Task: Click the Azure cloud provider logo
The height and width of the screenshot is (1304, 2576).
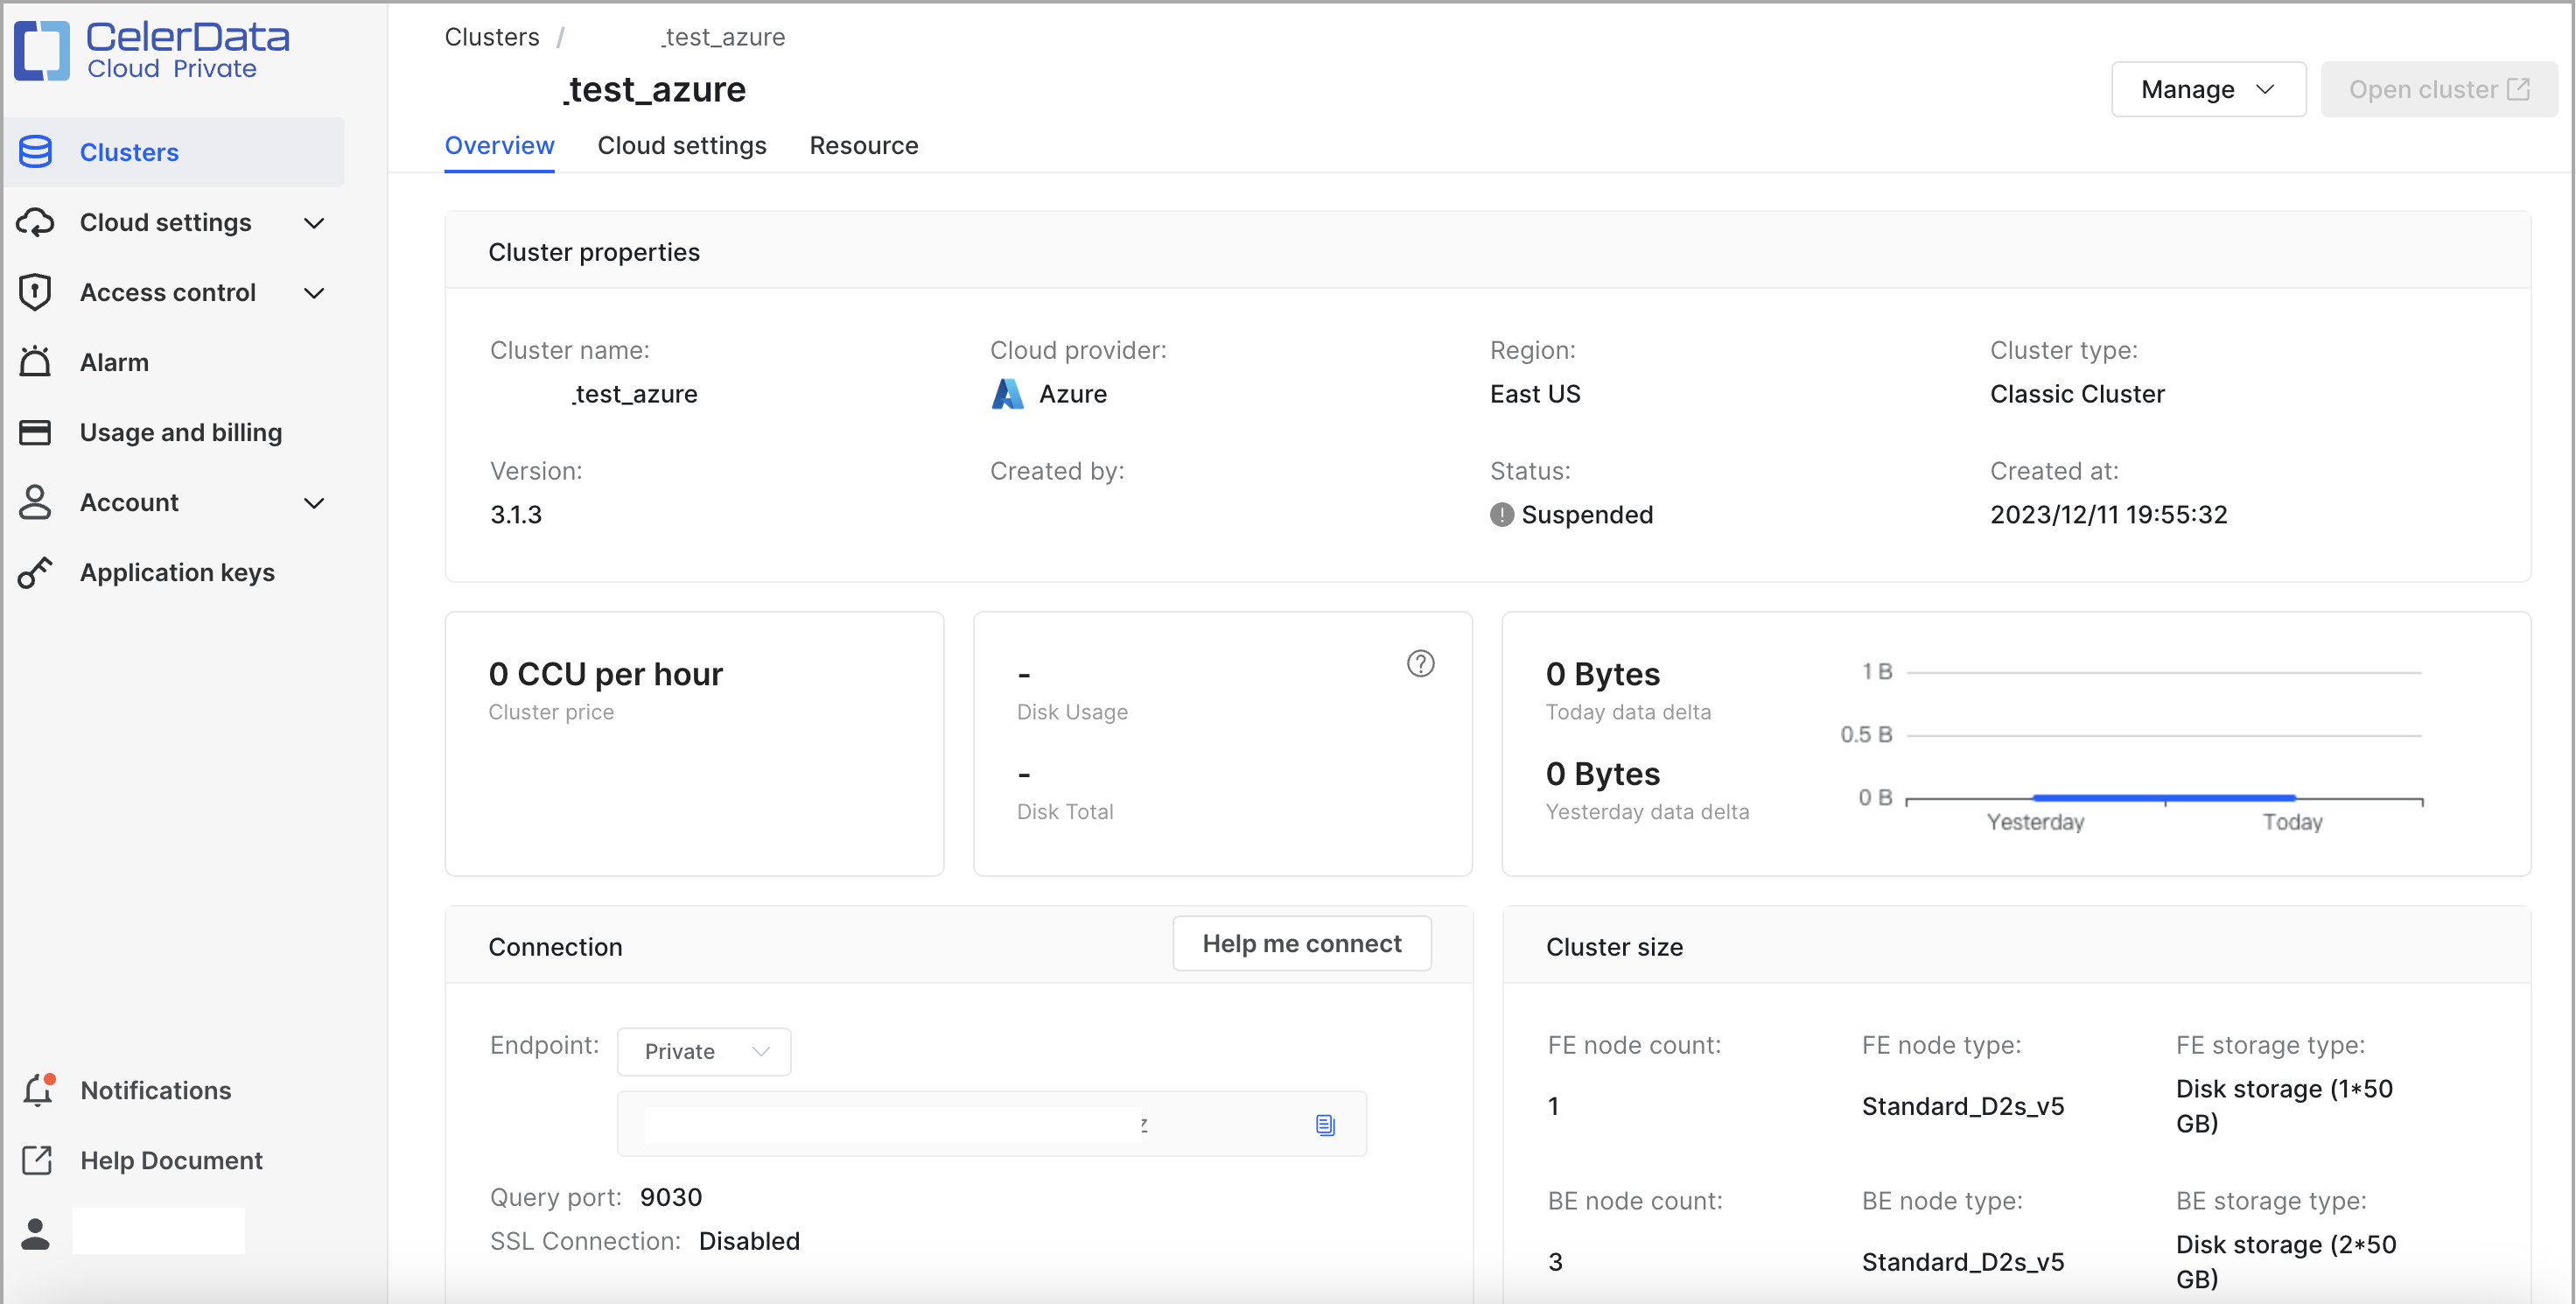Action: [x=1007, y=394]
